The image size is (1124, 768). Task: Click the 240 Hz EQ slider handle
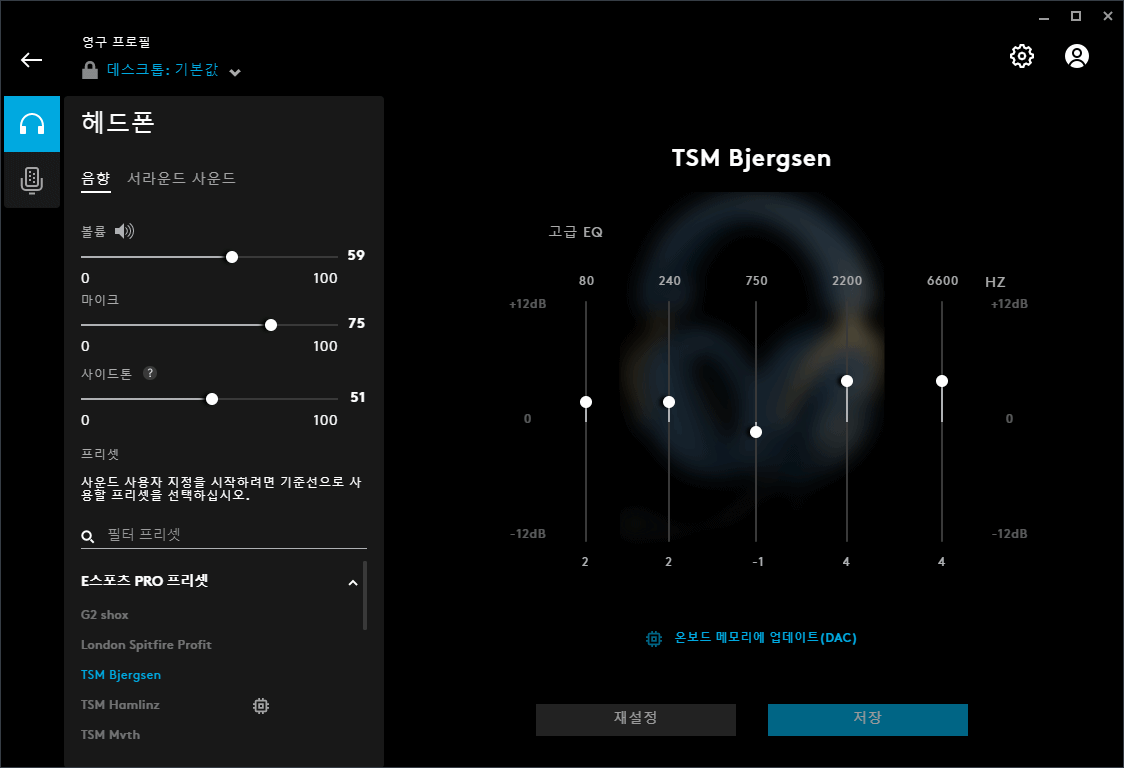[669, 402]
